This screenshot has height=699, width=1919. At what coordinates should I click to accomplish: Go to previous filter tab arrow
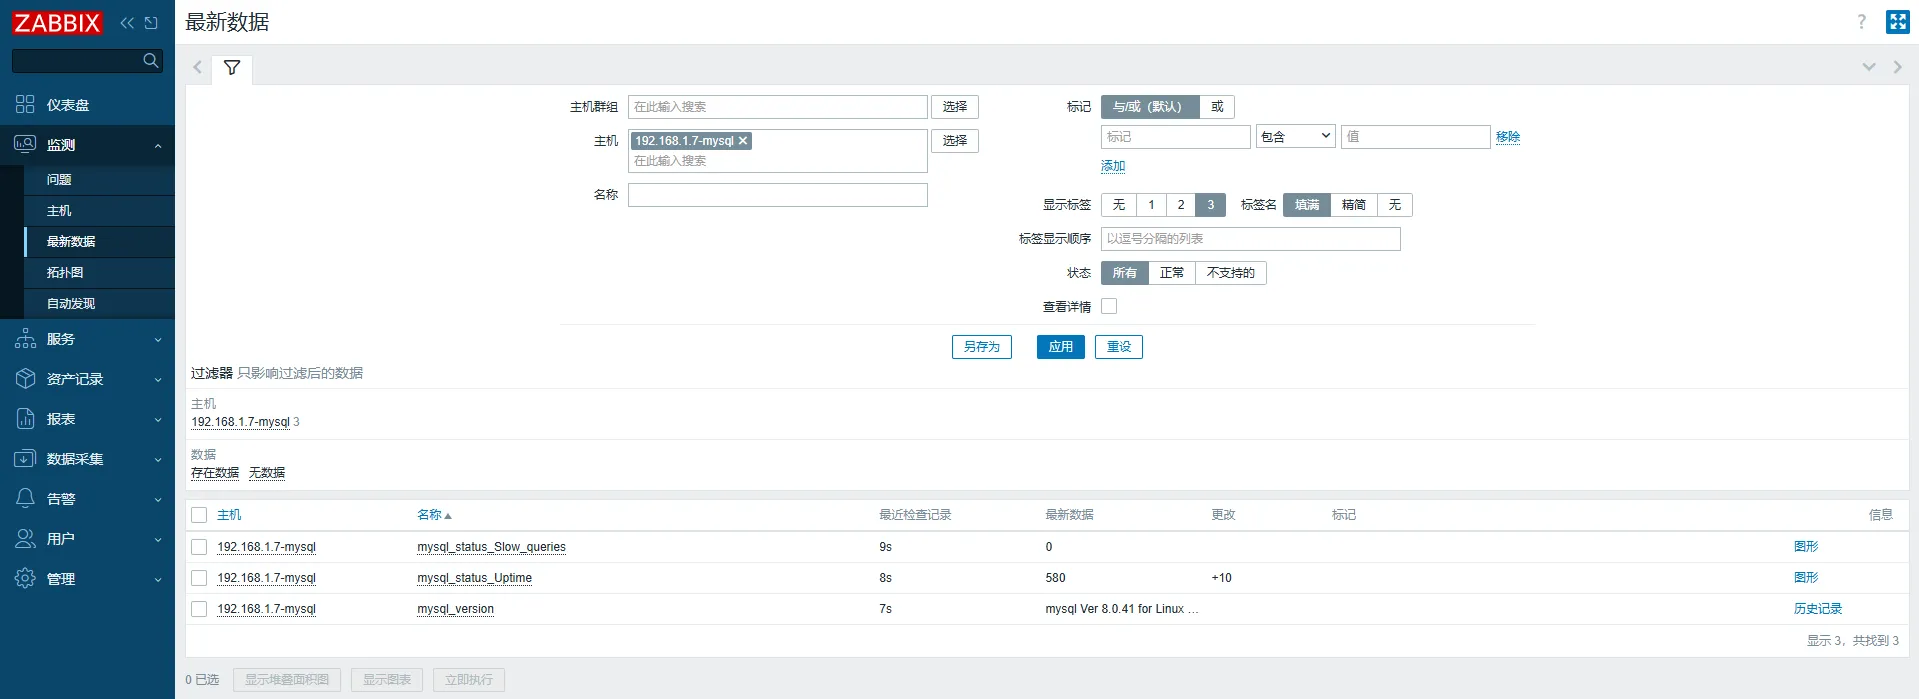coord(197,68)
